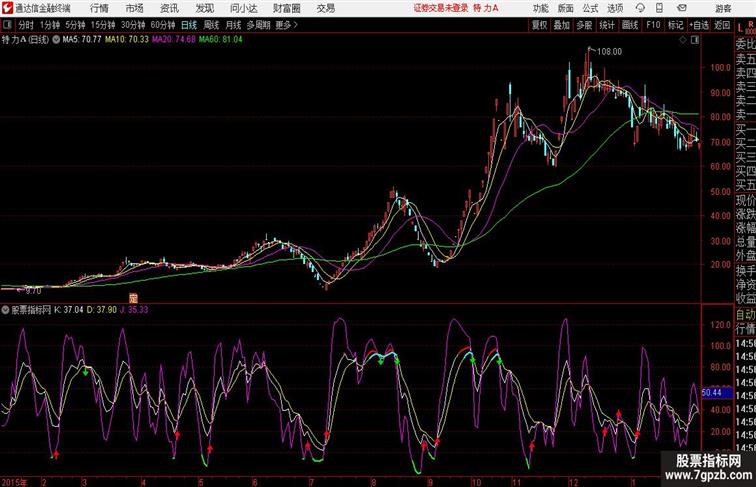Click the MA5: 70.77 indicator label

click(82, 40)
